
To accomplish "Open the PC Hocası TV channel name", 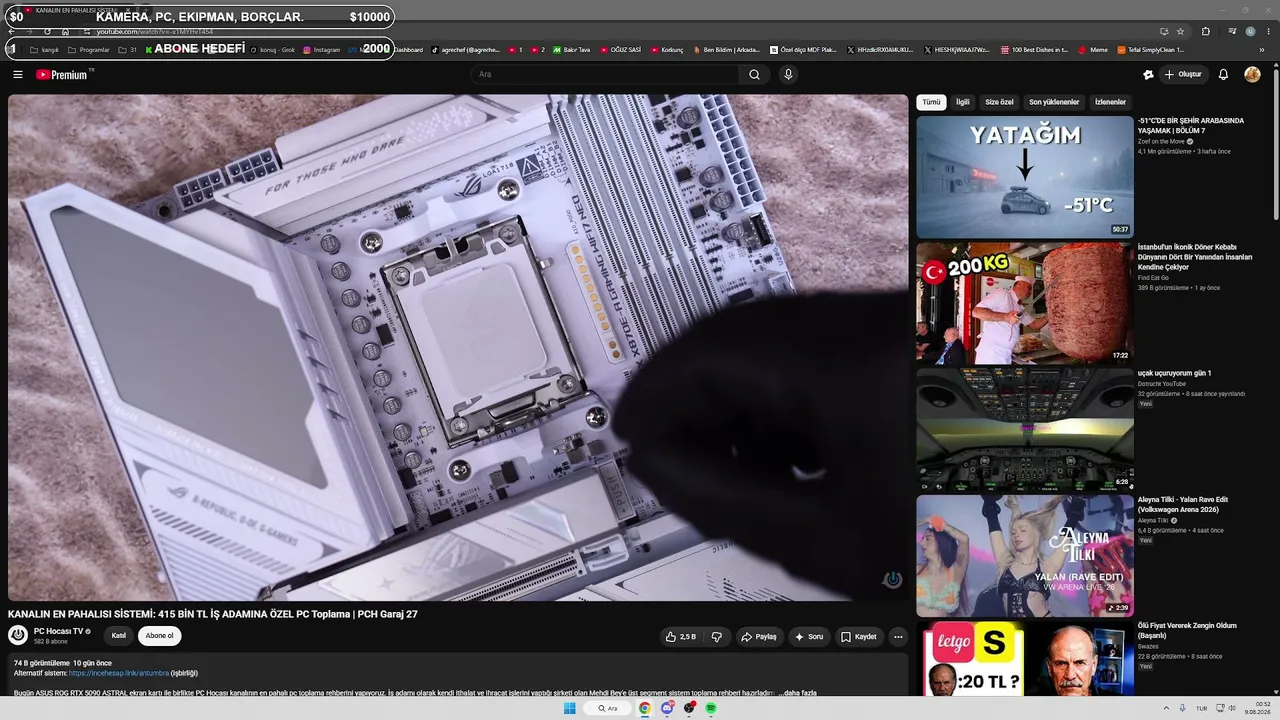I will pyautogui.click(x=59, y=631).
